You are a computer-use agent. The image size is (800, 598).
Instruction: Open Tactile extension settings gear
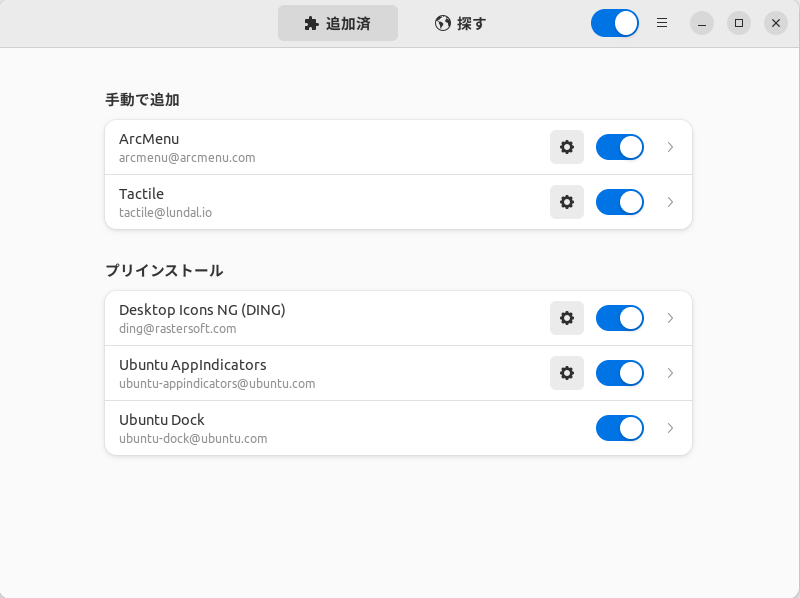(x=567, y=202)
